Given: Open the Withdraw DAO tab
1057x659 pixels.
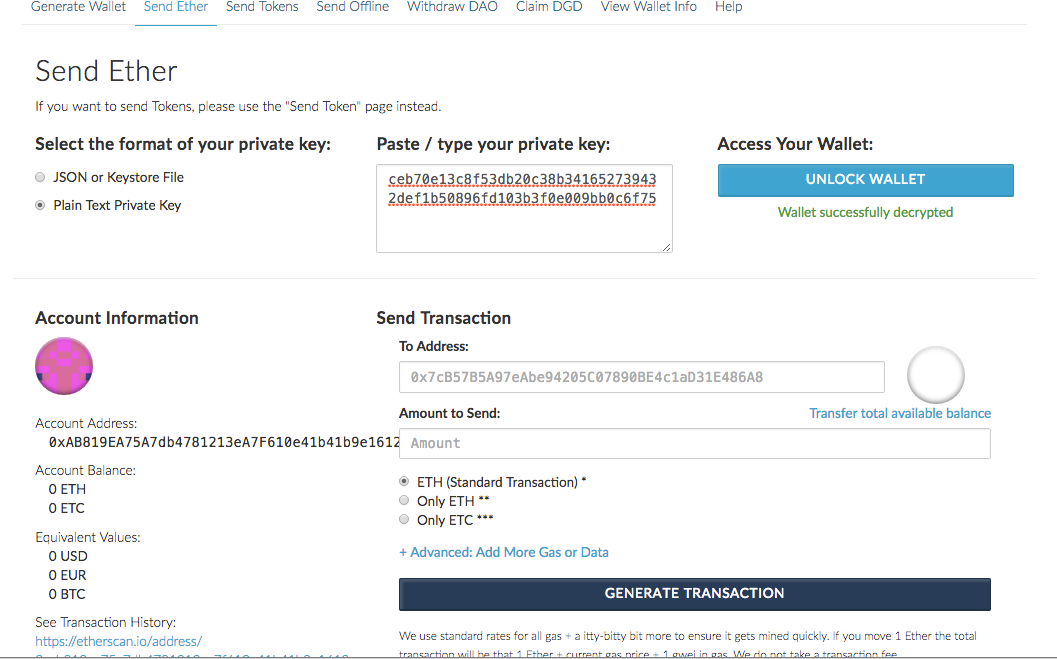Looking at the screenshot, I should (x=452, y=7).
